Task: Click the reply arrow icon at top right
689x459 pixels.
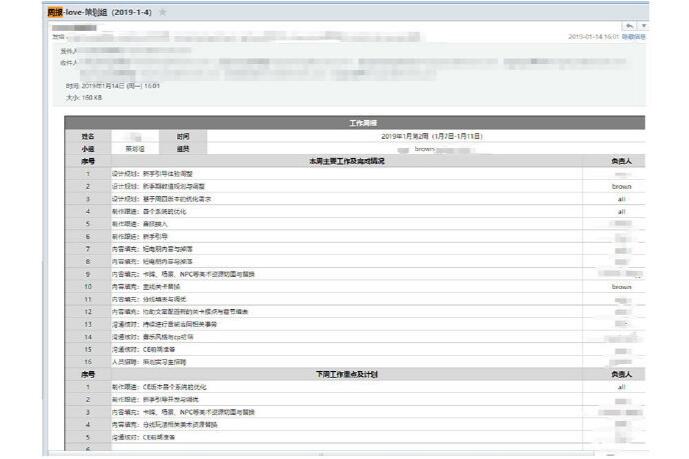Action: point(629,24)
